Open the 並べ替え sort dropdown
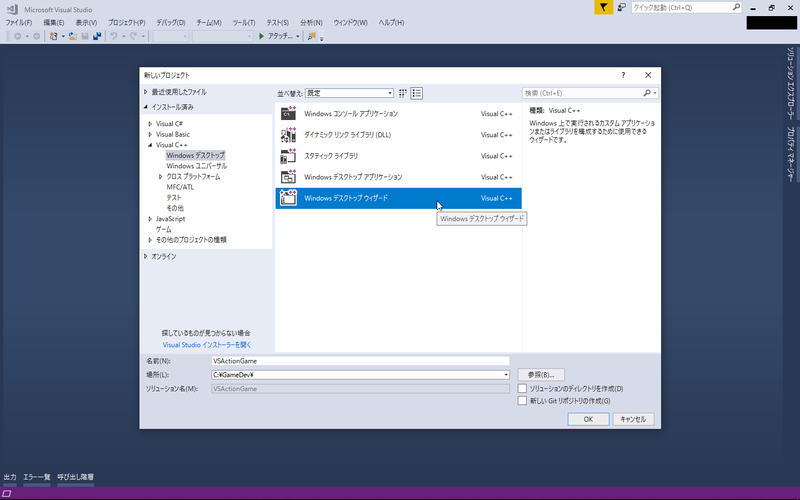The height and width of the screenshot is (500, 800). (x=349, y=93)
